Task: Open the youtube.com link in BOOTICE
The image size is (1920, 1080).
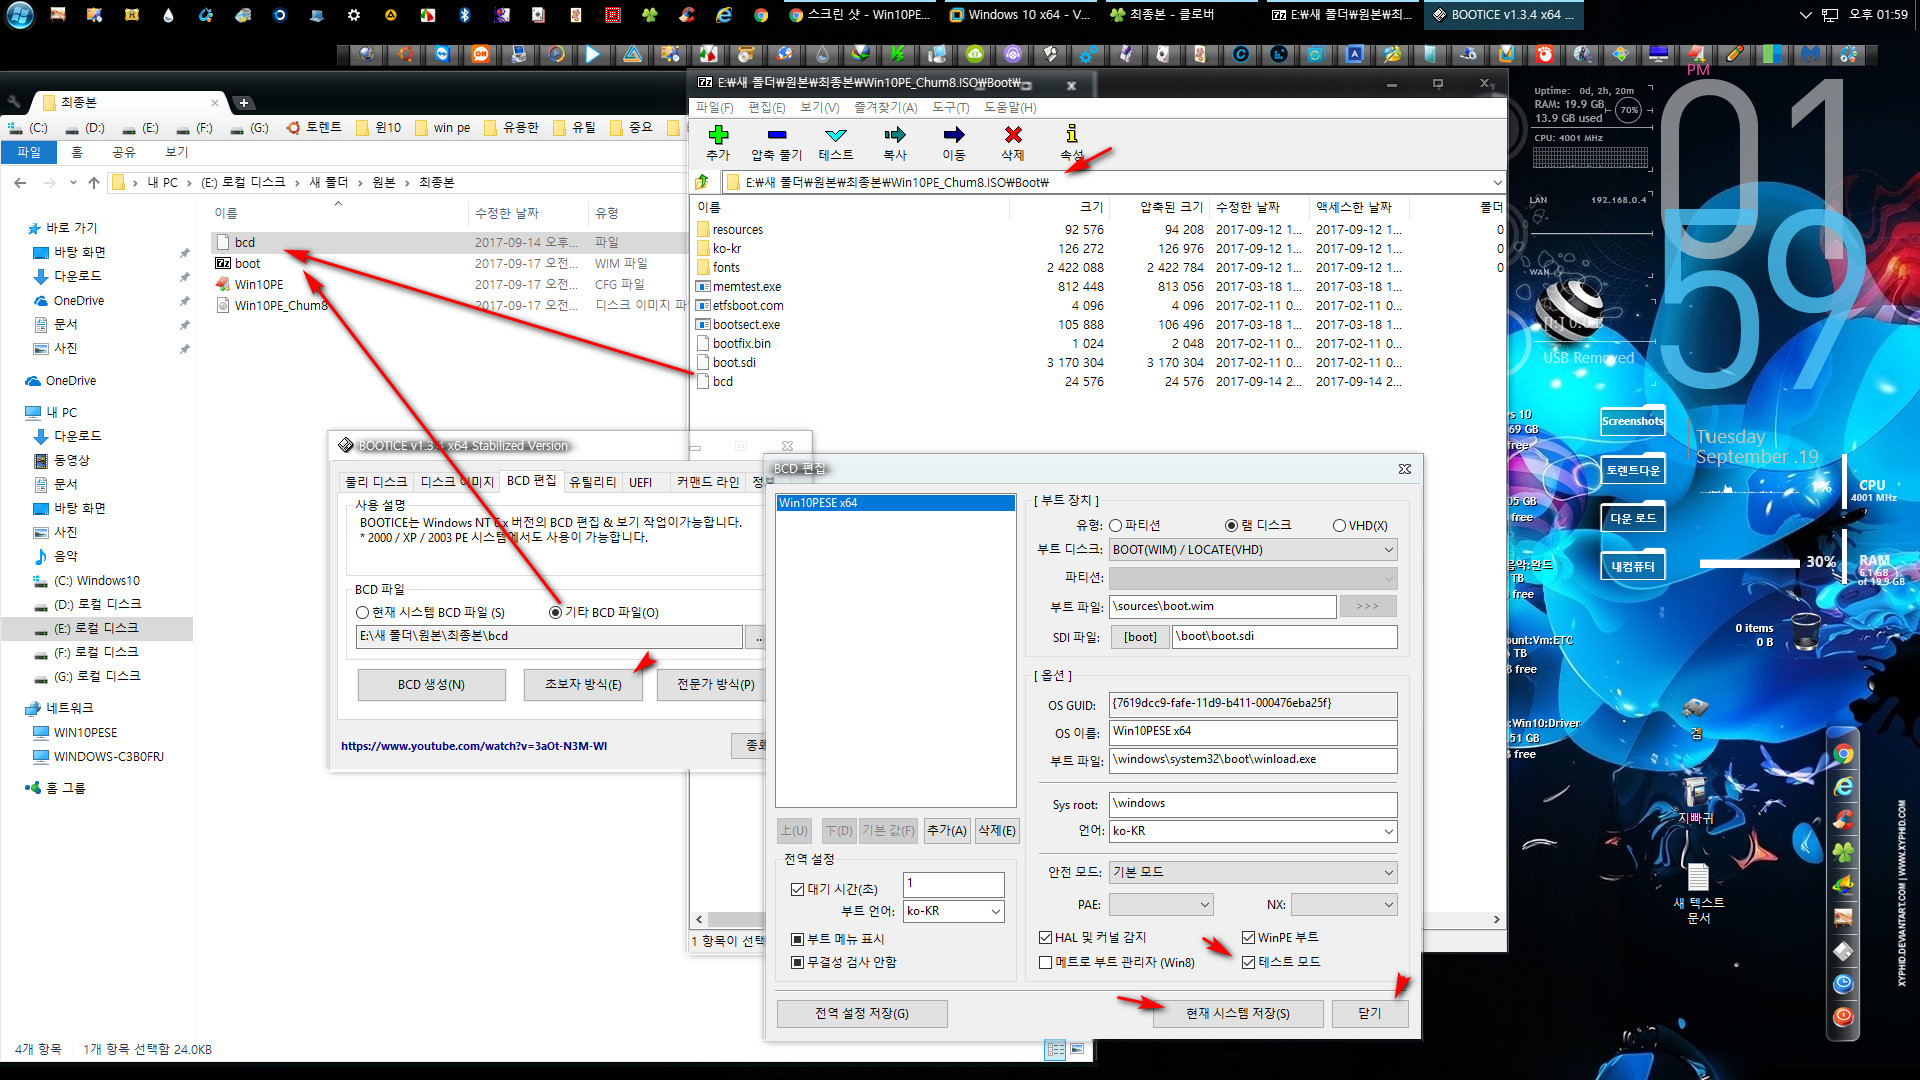Action: [x=474, y=746]
